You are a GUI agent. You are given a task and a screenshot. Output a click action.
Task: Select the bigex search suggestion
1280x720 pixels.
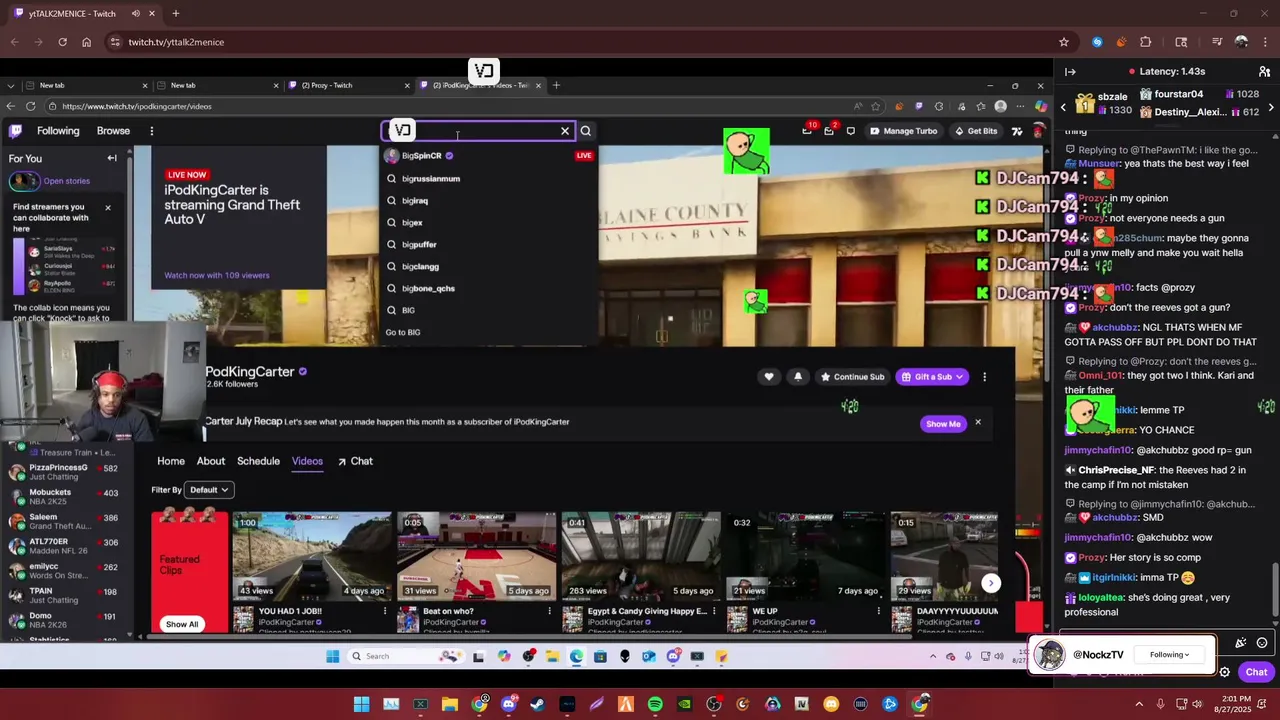[489, 222]
